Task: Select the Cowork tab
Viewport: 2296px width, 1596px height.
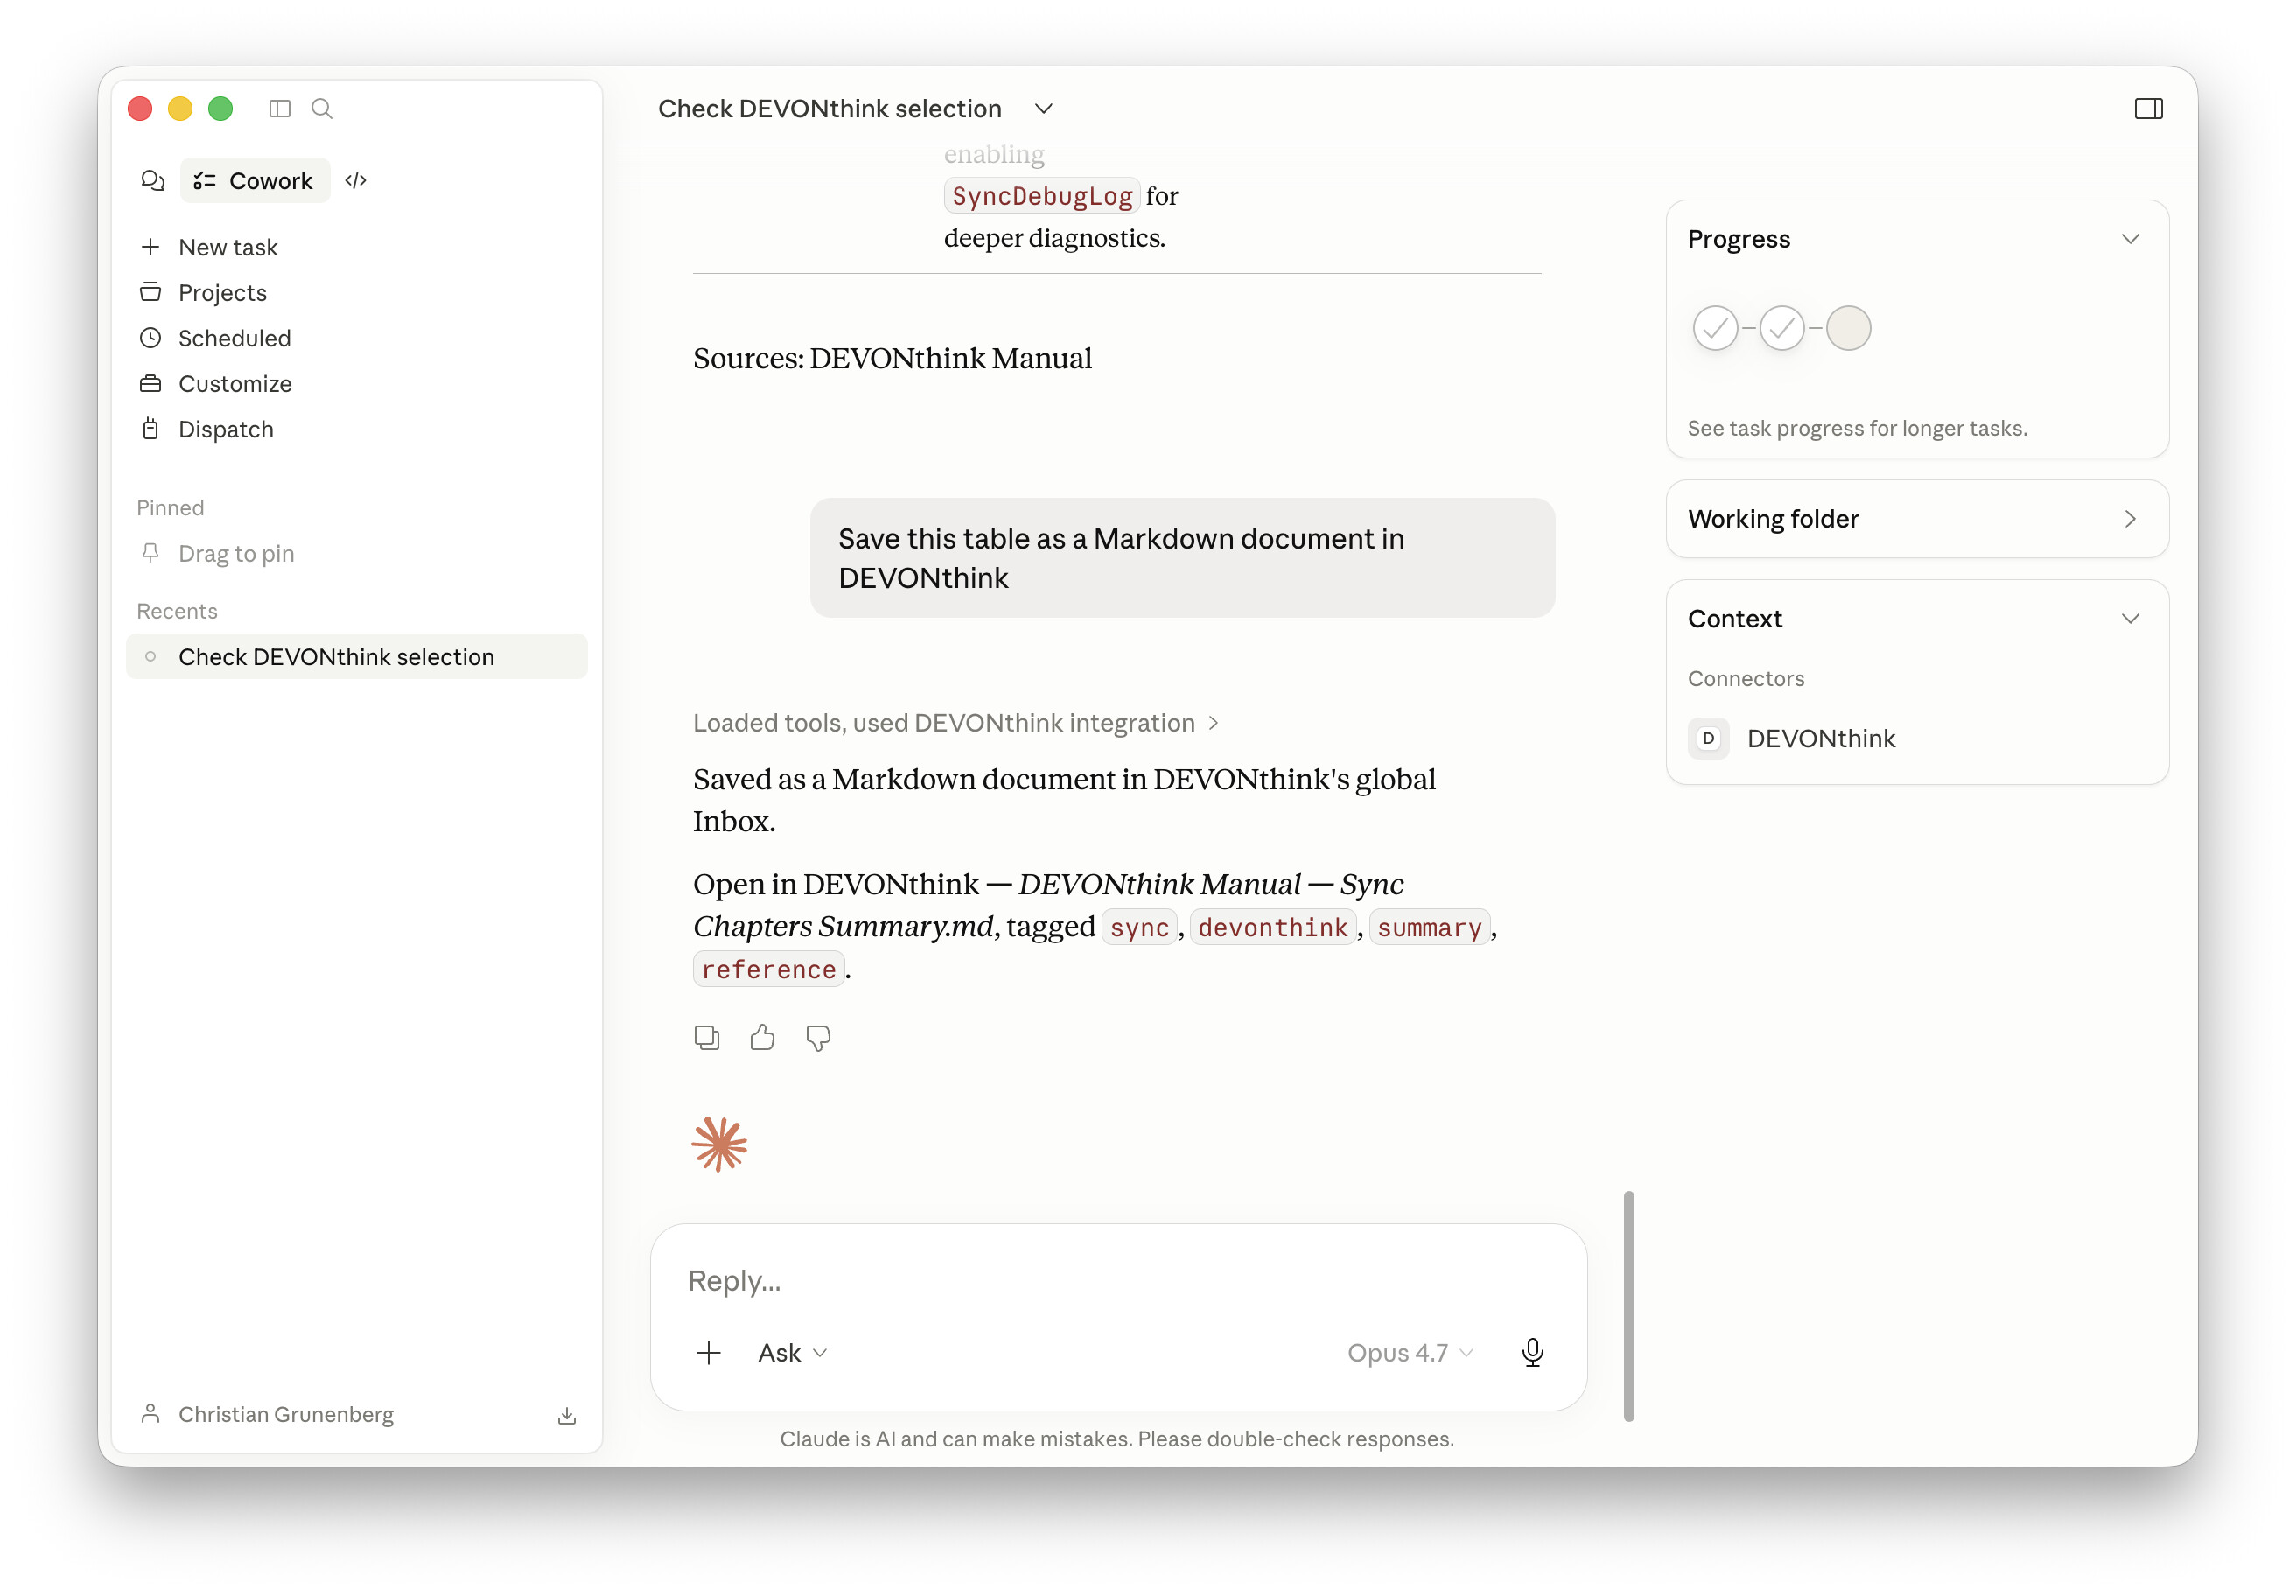Action: coord(255,180)
